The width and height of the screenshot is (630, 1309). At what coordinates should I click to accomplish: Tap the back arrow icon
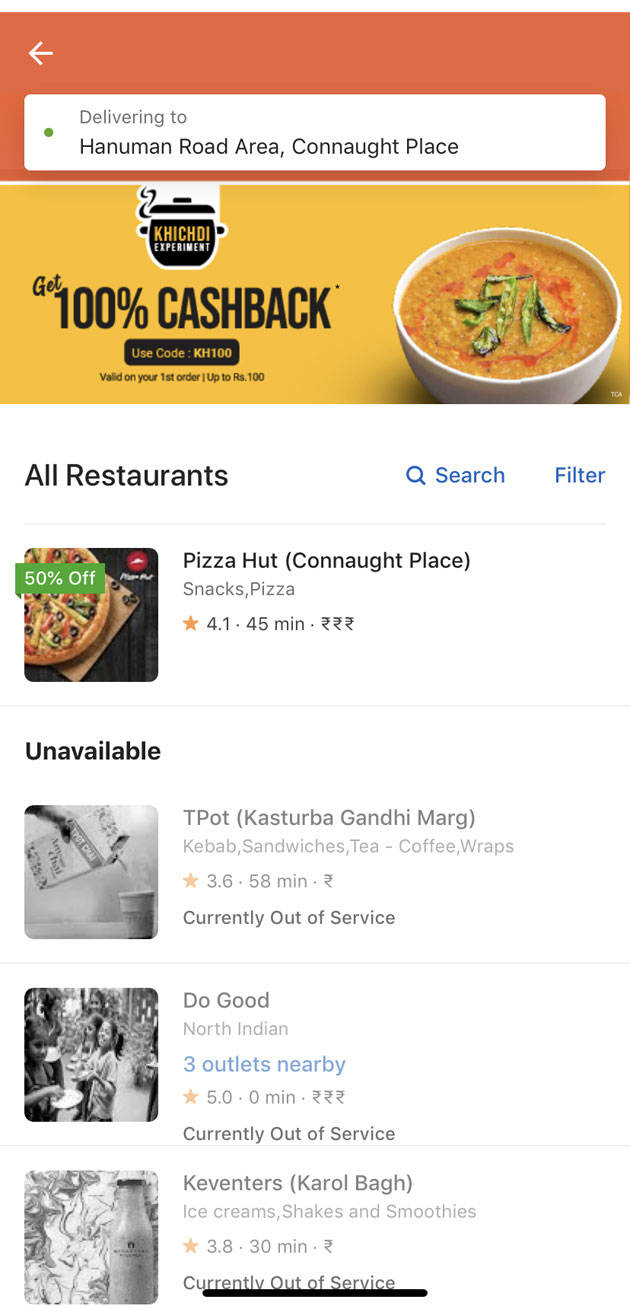(40, 53)
